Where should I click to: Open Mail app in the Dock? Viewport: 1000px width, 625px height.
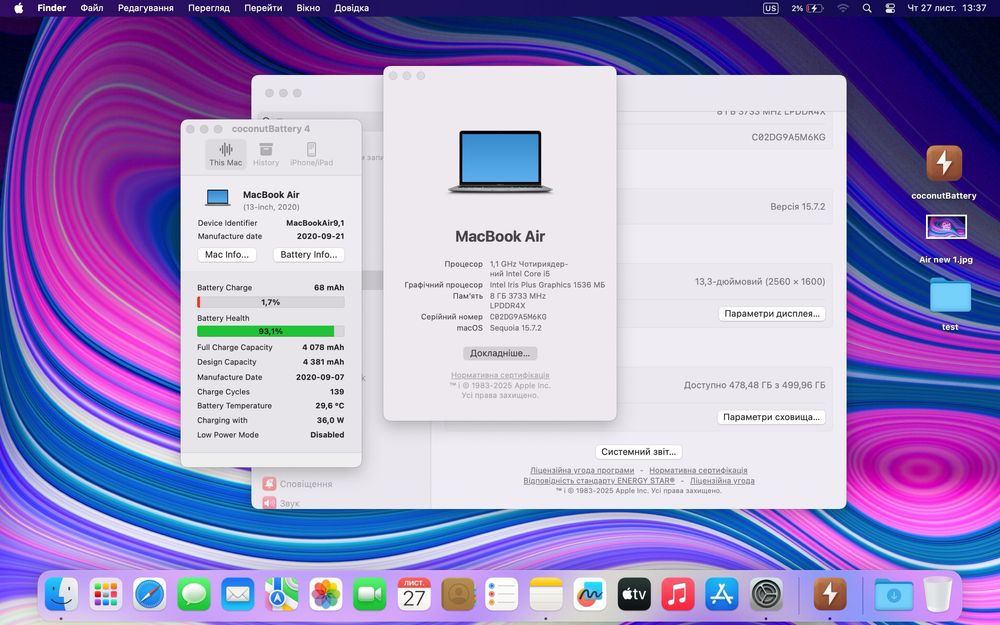[x=238, y=594]
